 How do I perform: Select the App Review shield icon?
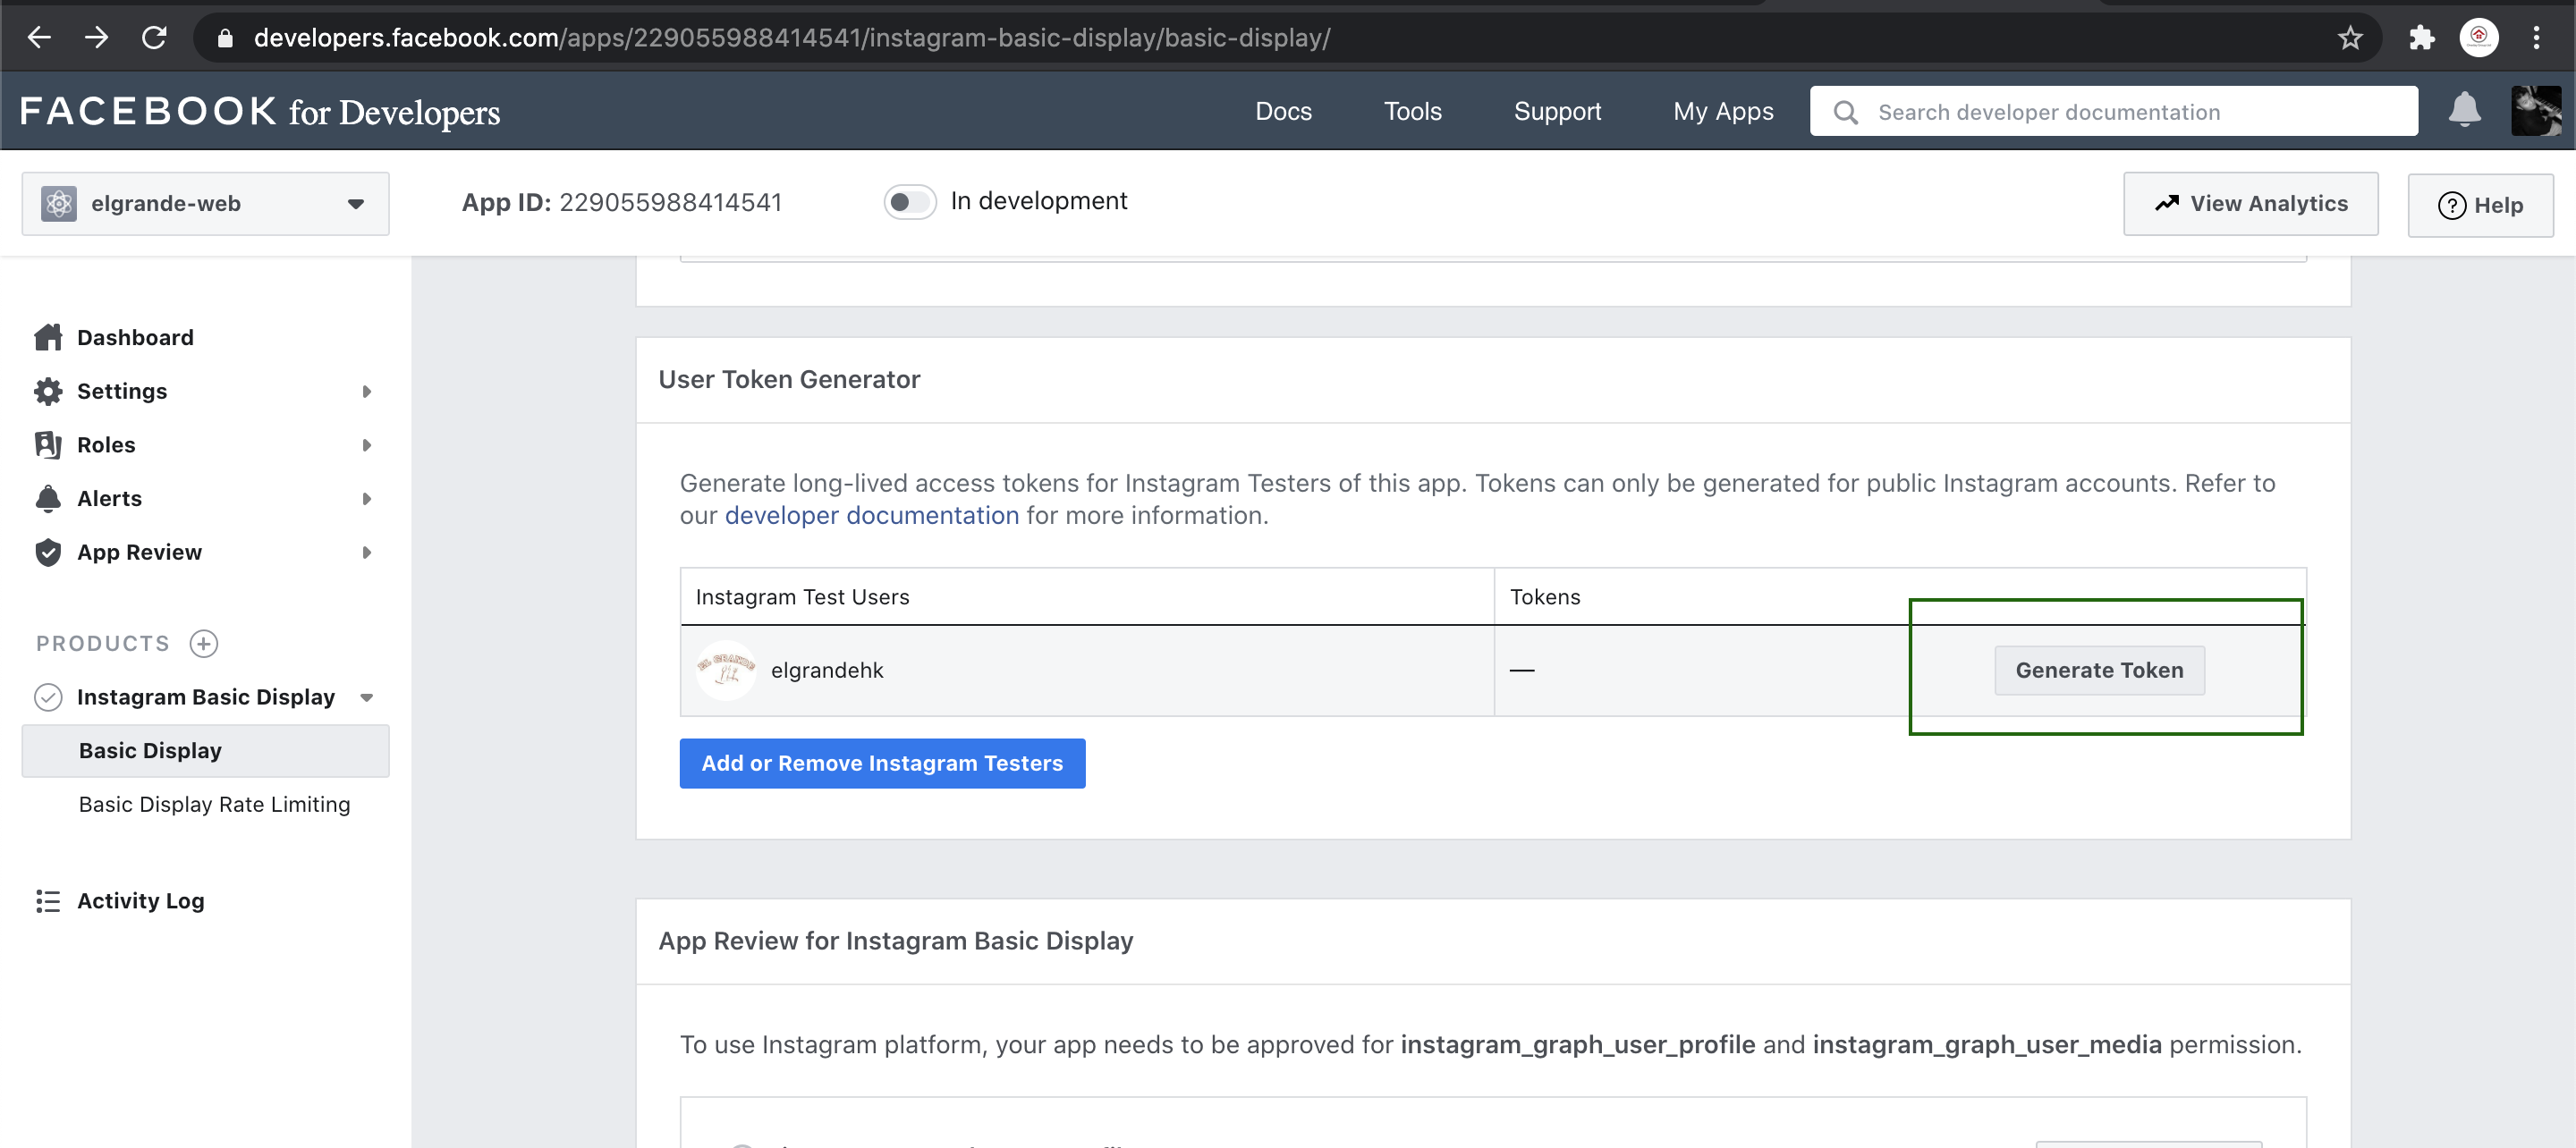point(47,551)
